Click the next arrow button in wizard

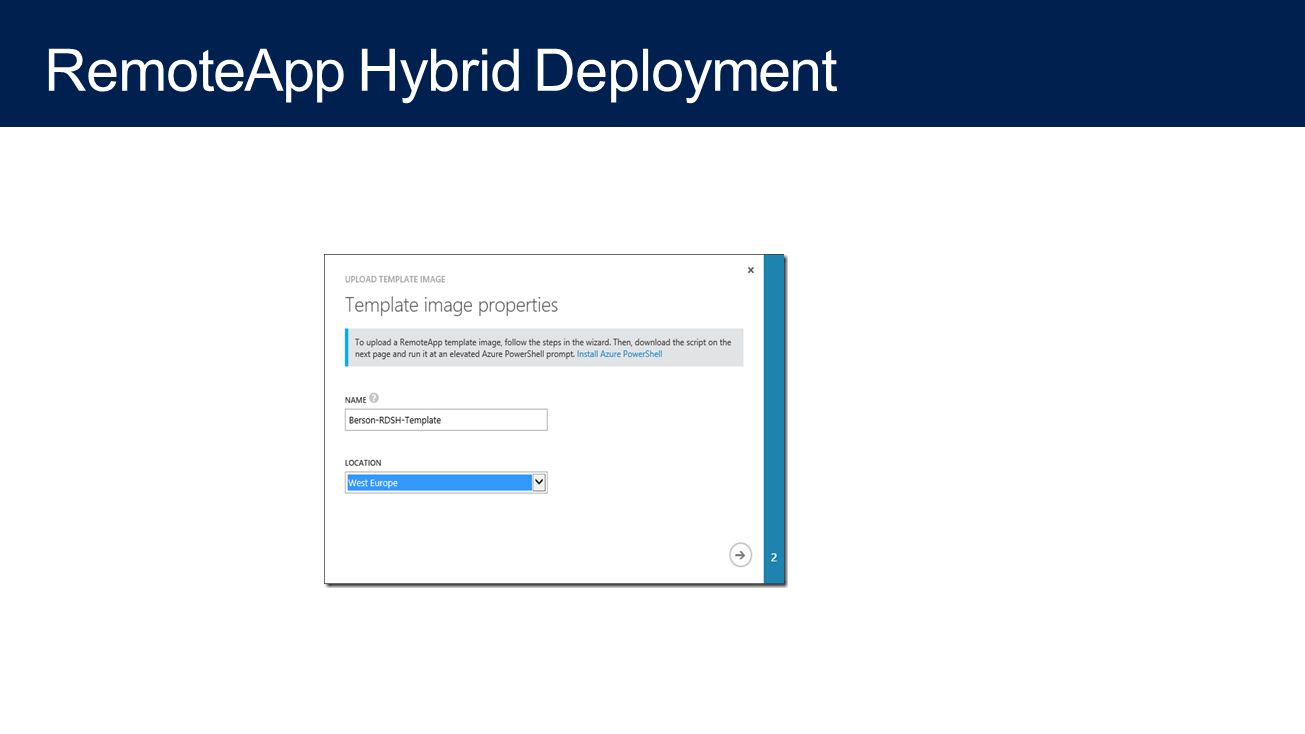click(x=740, y=555)
